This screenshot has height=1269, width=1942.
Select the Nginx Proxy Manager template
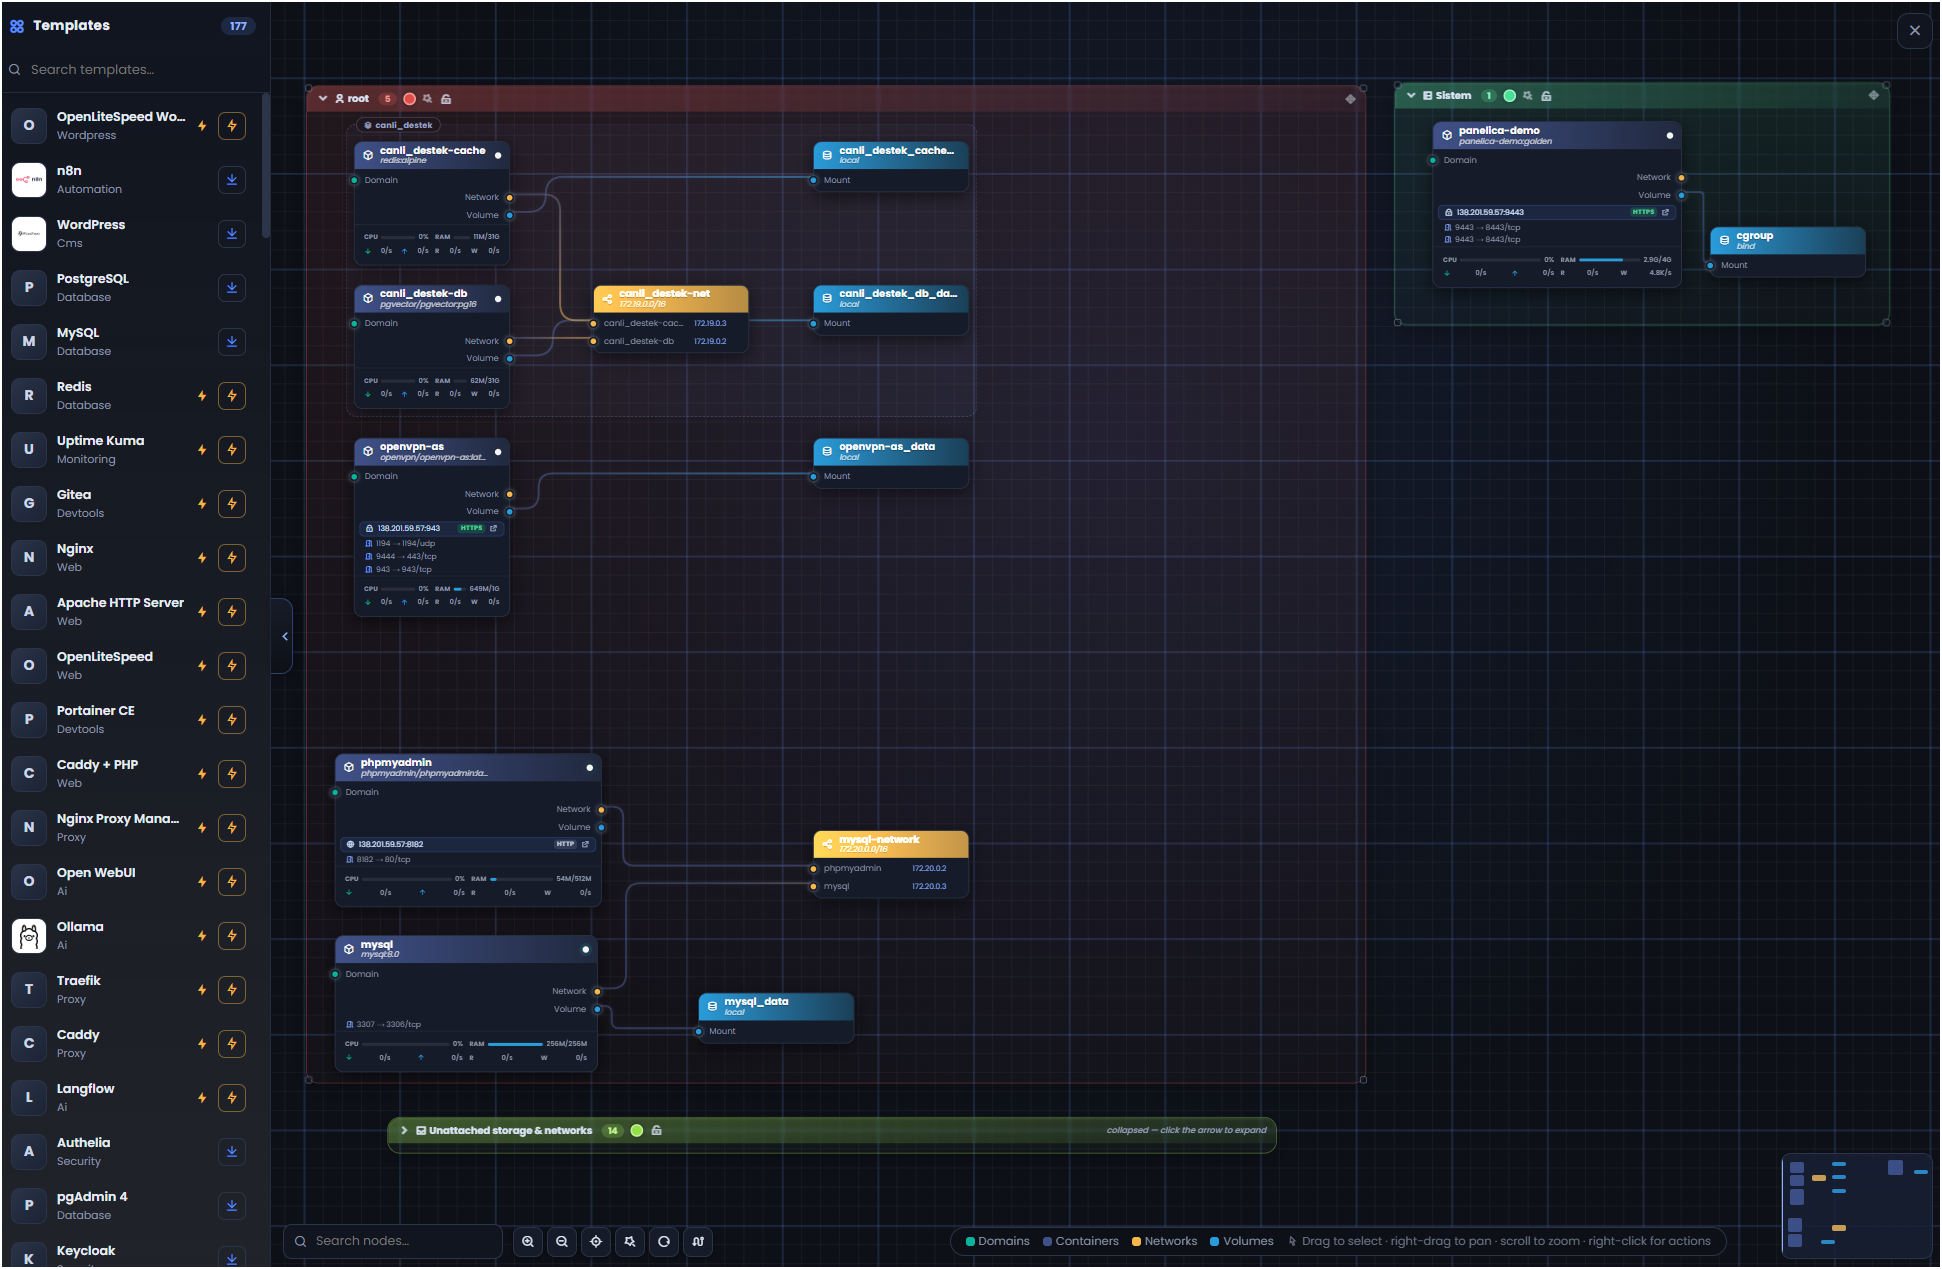(x=131, y=828)
